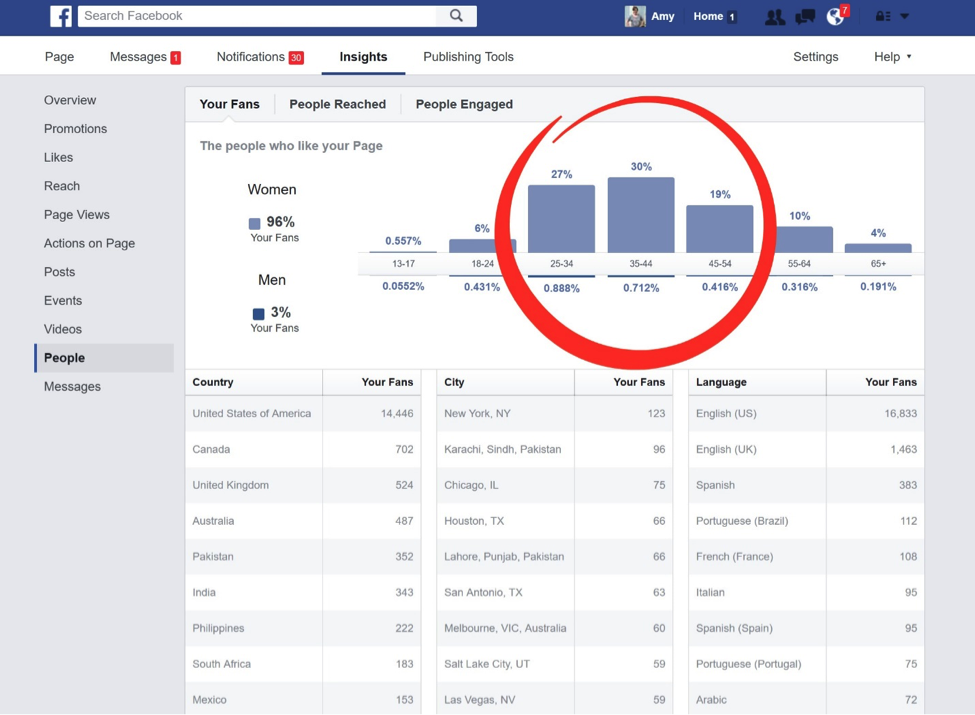The image size is (975, 715).
Task: Click Salt Lake City, UT row
Action: 555,664
